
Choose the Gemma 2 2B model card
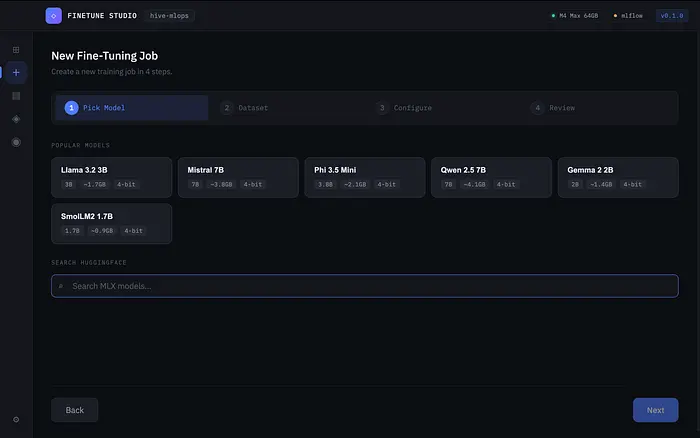tap(618, 177)
